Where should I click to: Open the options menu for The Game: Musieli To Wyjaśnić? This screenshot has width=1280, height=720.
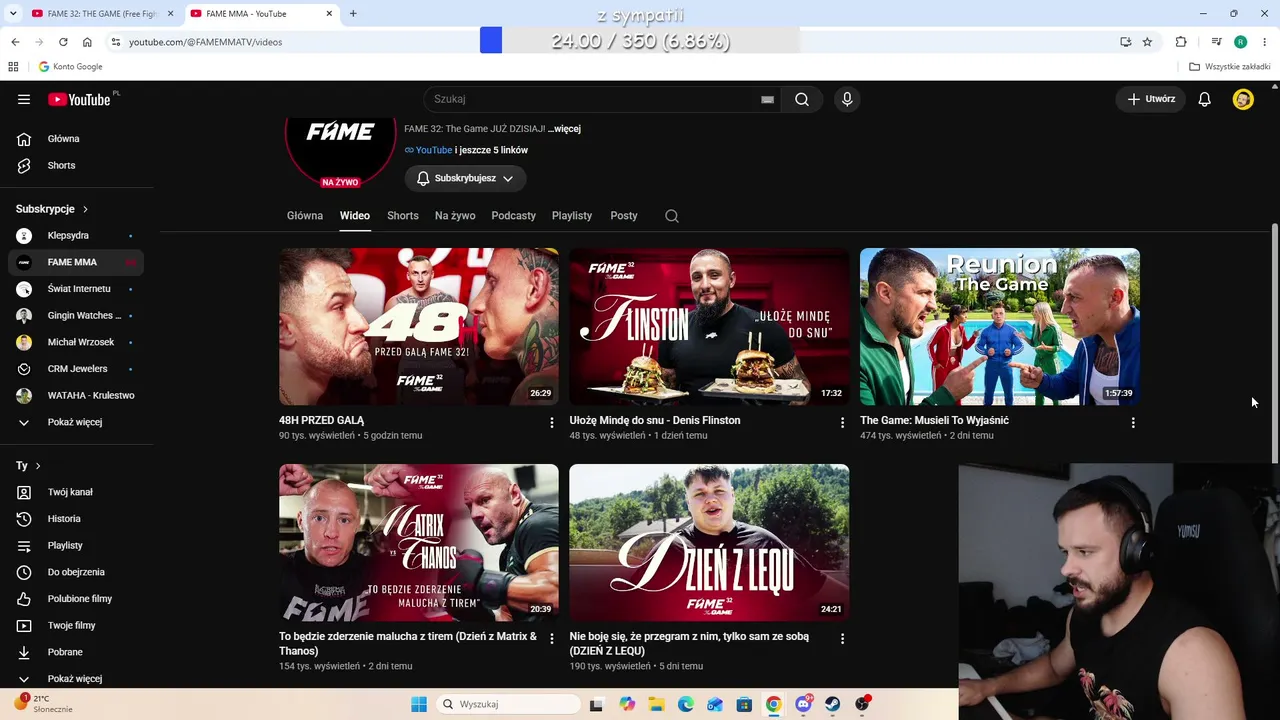tap(1133, 423)
